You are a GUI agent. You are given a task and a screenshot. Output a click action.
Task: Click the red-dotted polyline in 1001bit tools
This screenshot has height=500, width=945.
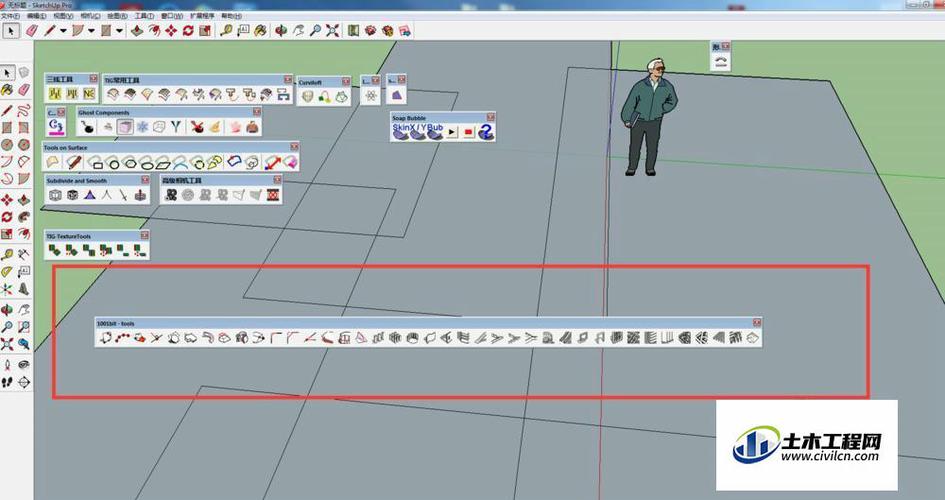(x=122, y=338)
